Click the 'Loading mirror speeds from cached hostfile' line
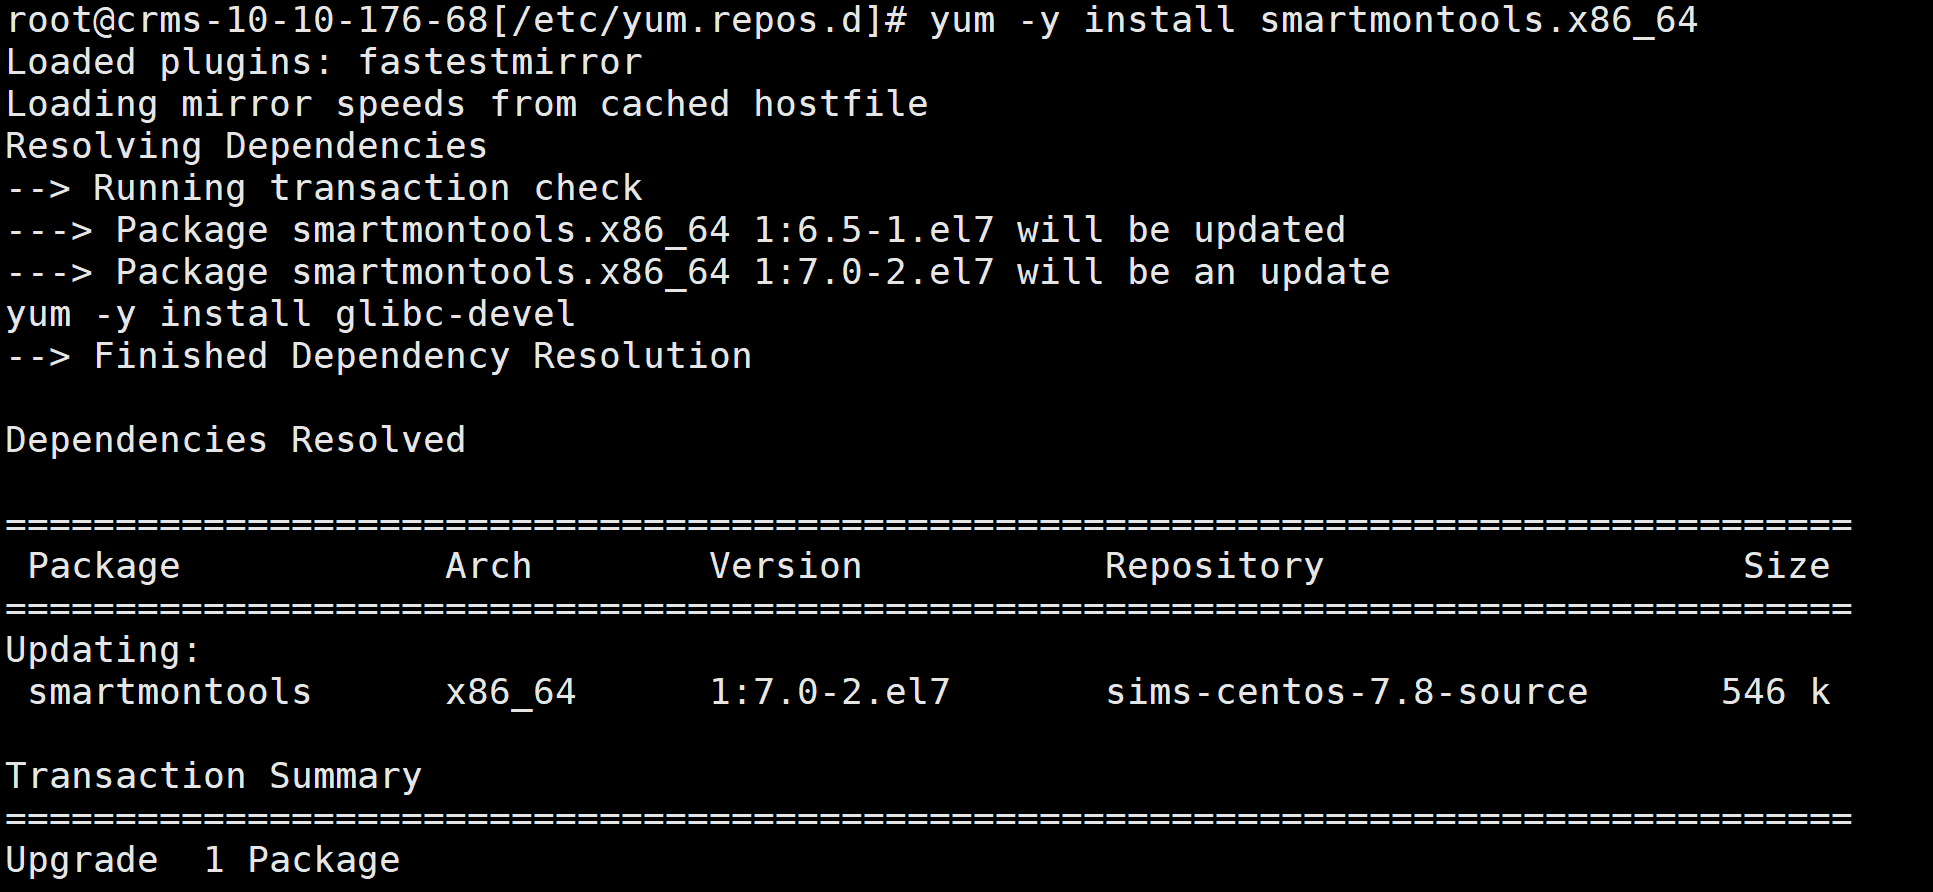This screenshot has width=1933, height=892. click(467, 105)
